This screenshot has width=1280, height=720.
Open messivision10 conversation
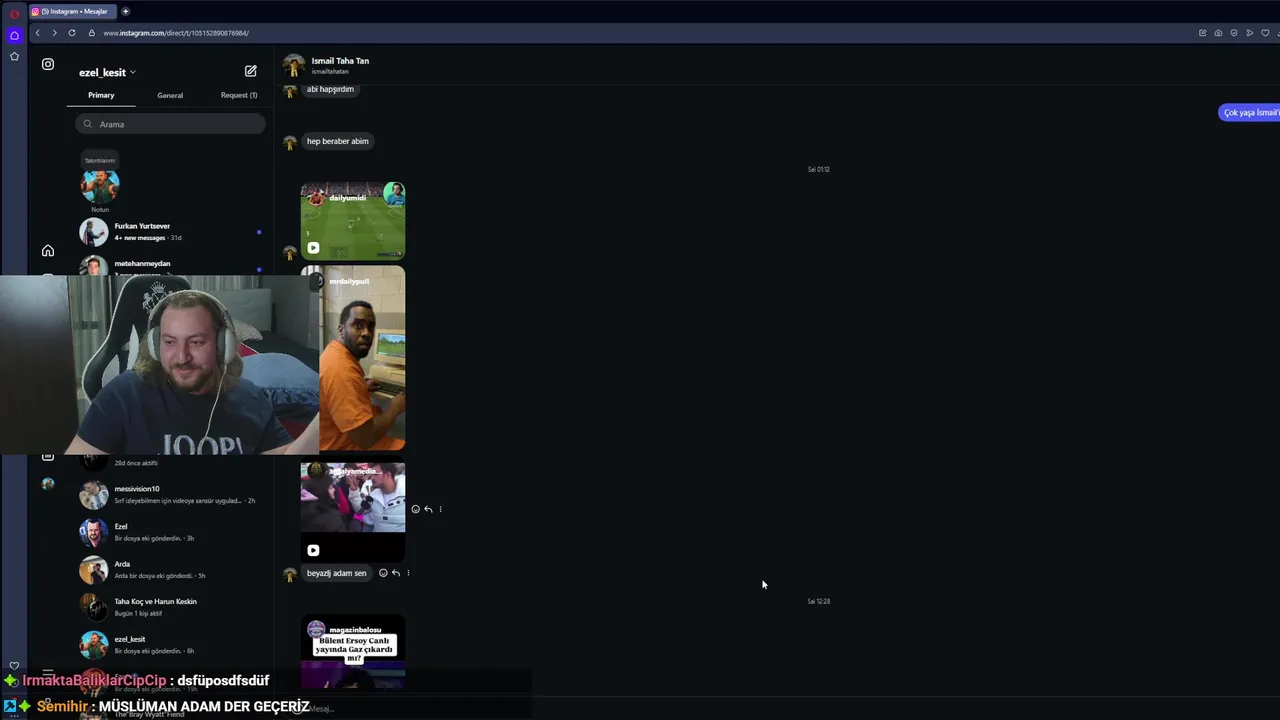[170, 494]
